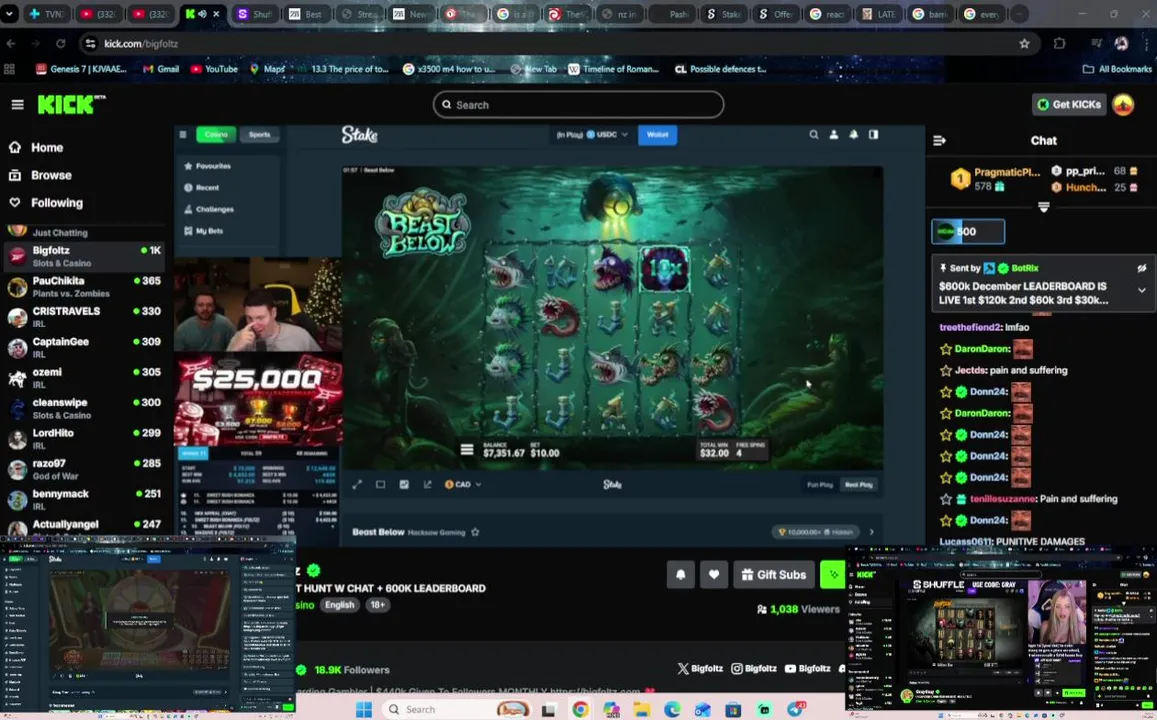Collapse the chat panel with arrow icon
Viewport: 1157px width, 720px height.
pos(939,140)
